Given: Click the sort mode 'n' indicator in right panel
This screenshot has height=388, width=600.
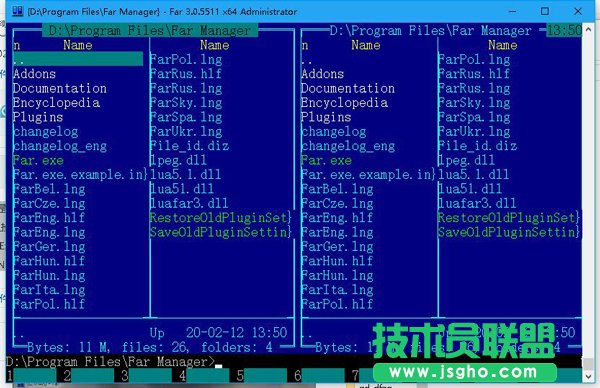Looking at the screenshot, I should pyautogui.click(x=305, y=46).
